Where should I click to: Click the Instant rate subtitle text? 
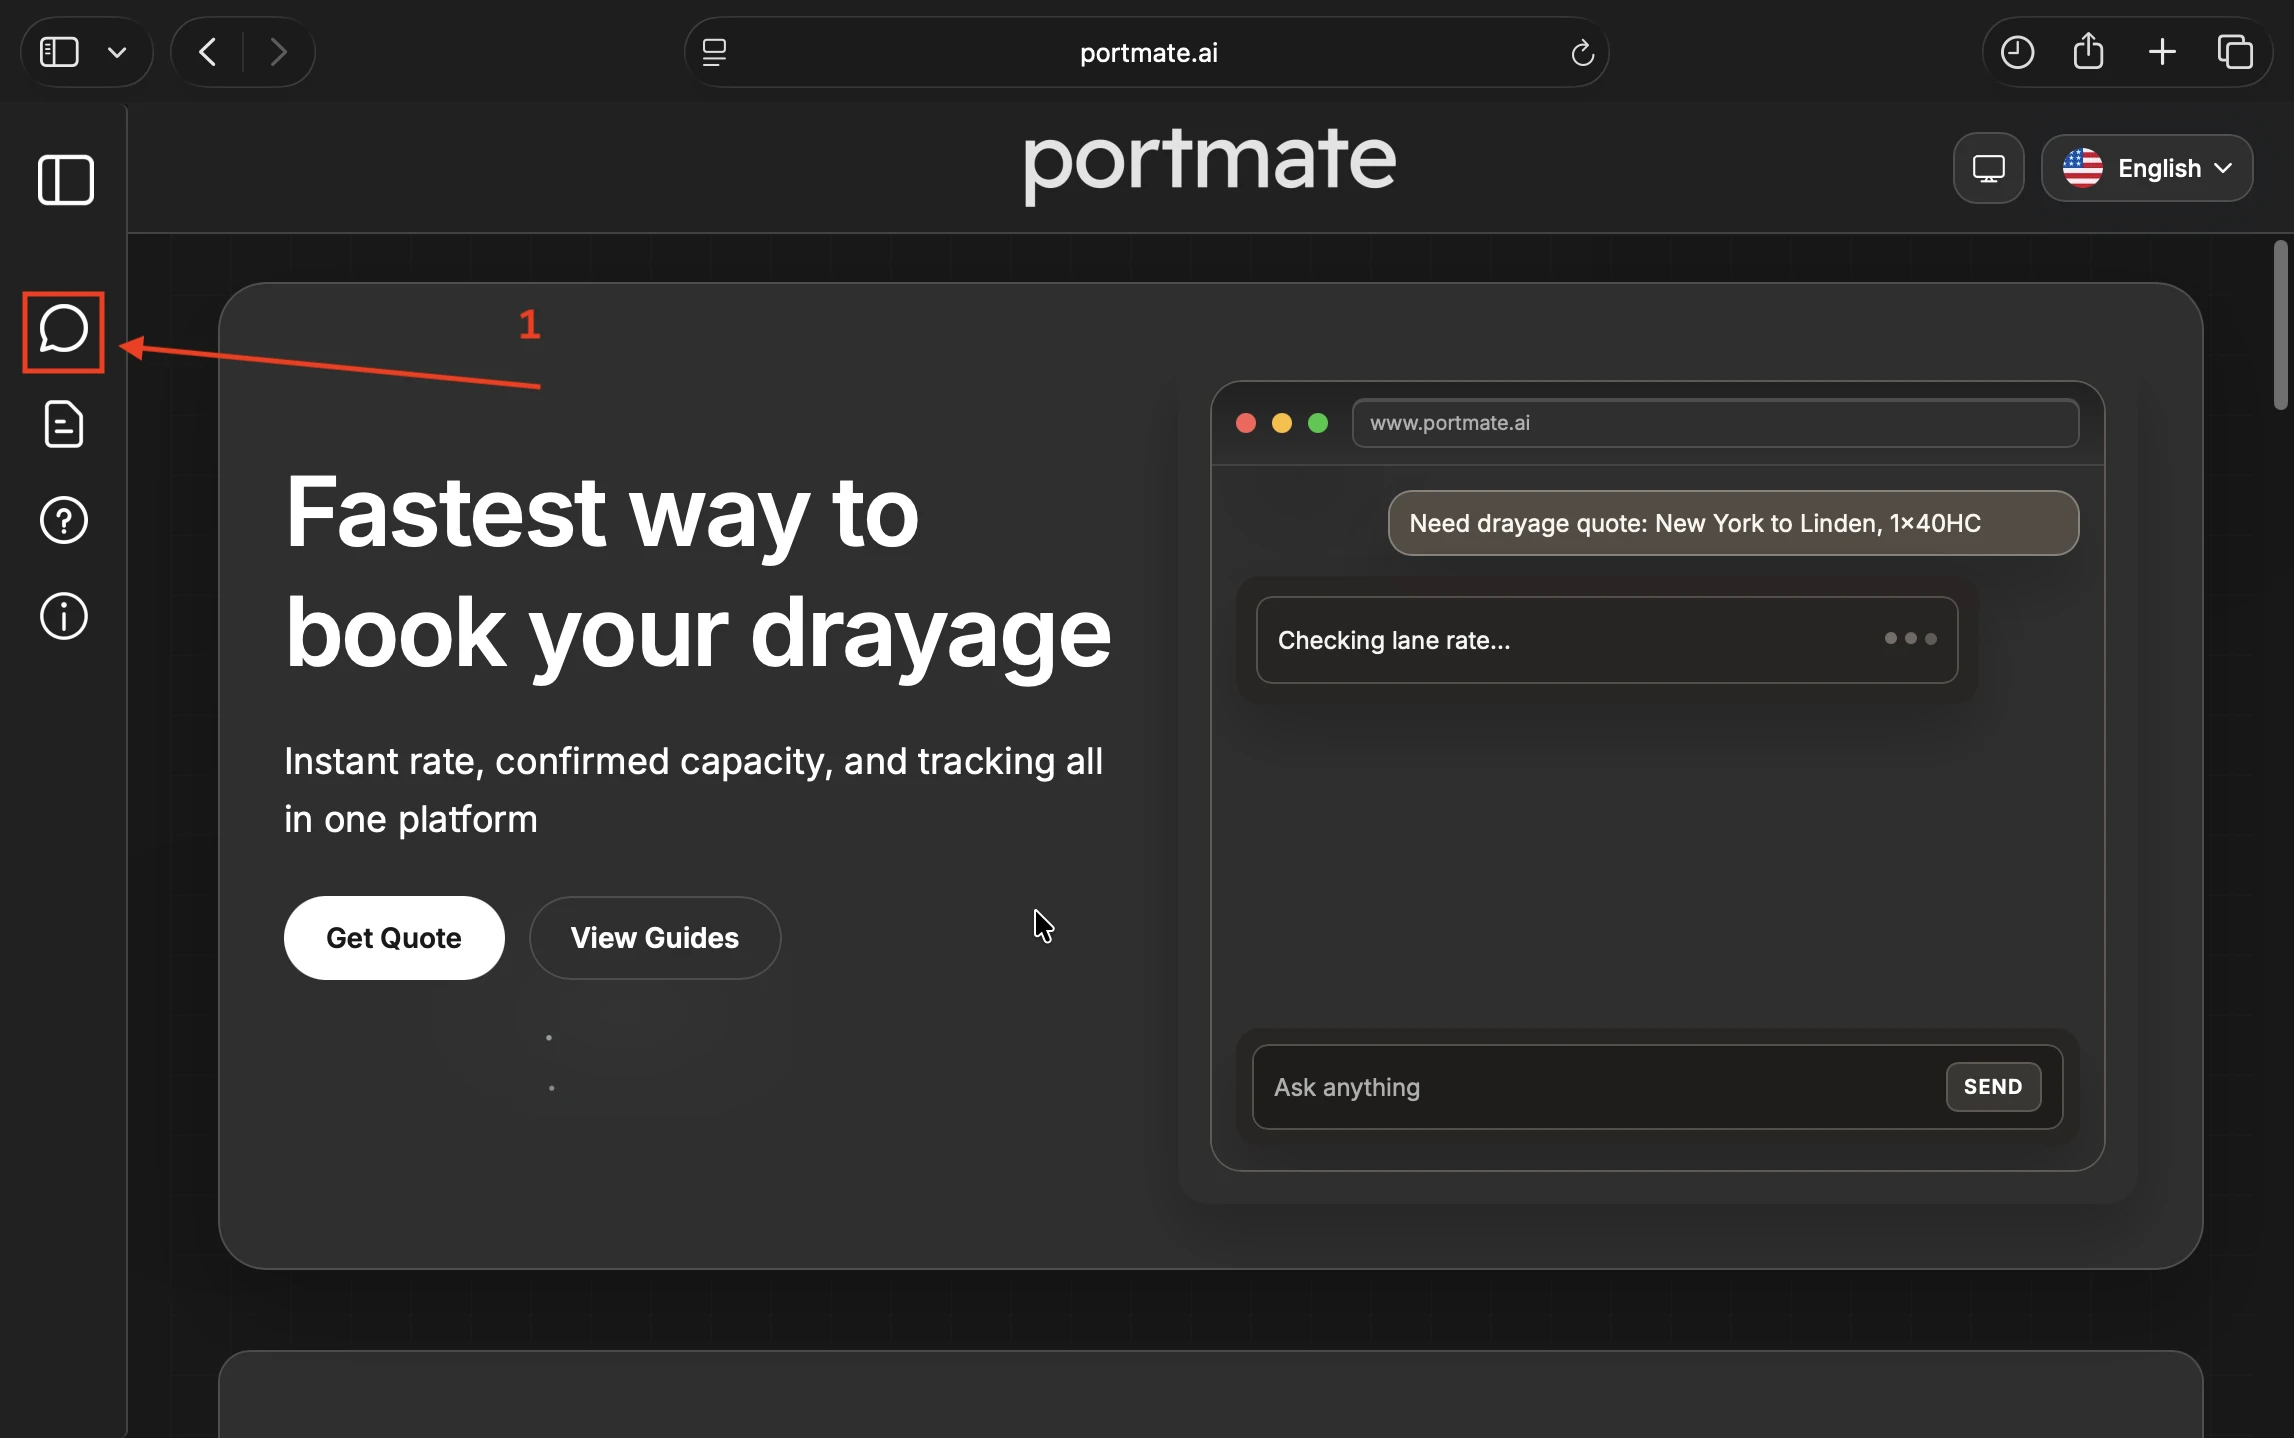click(x=693, y=790)
